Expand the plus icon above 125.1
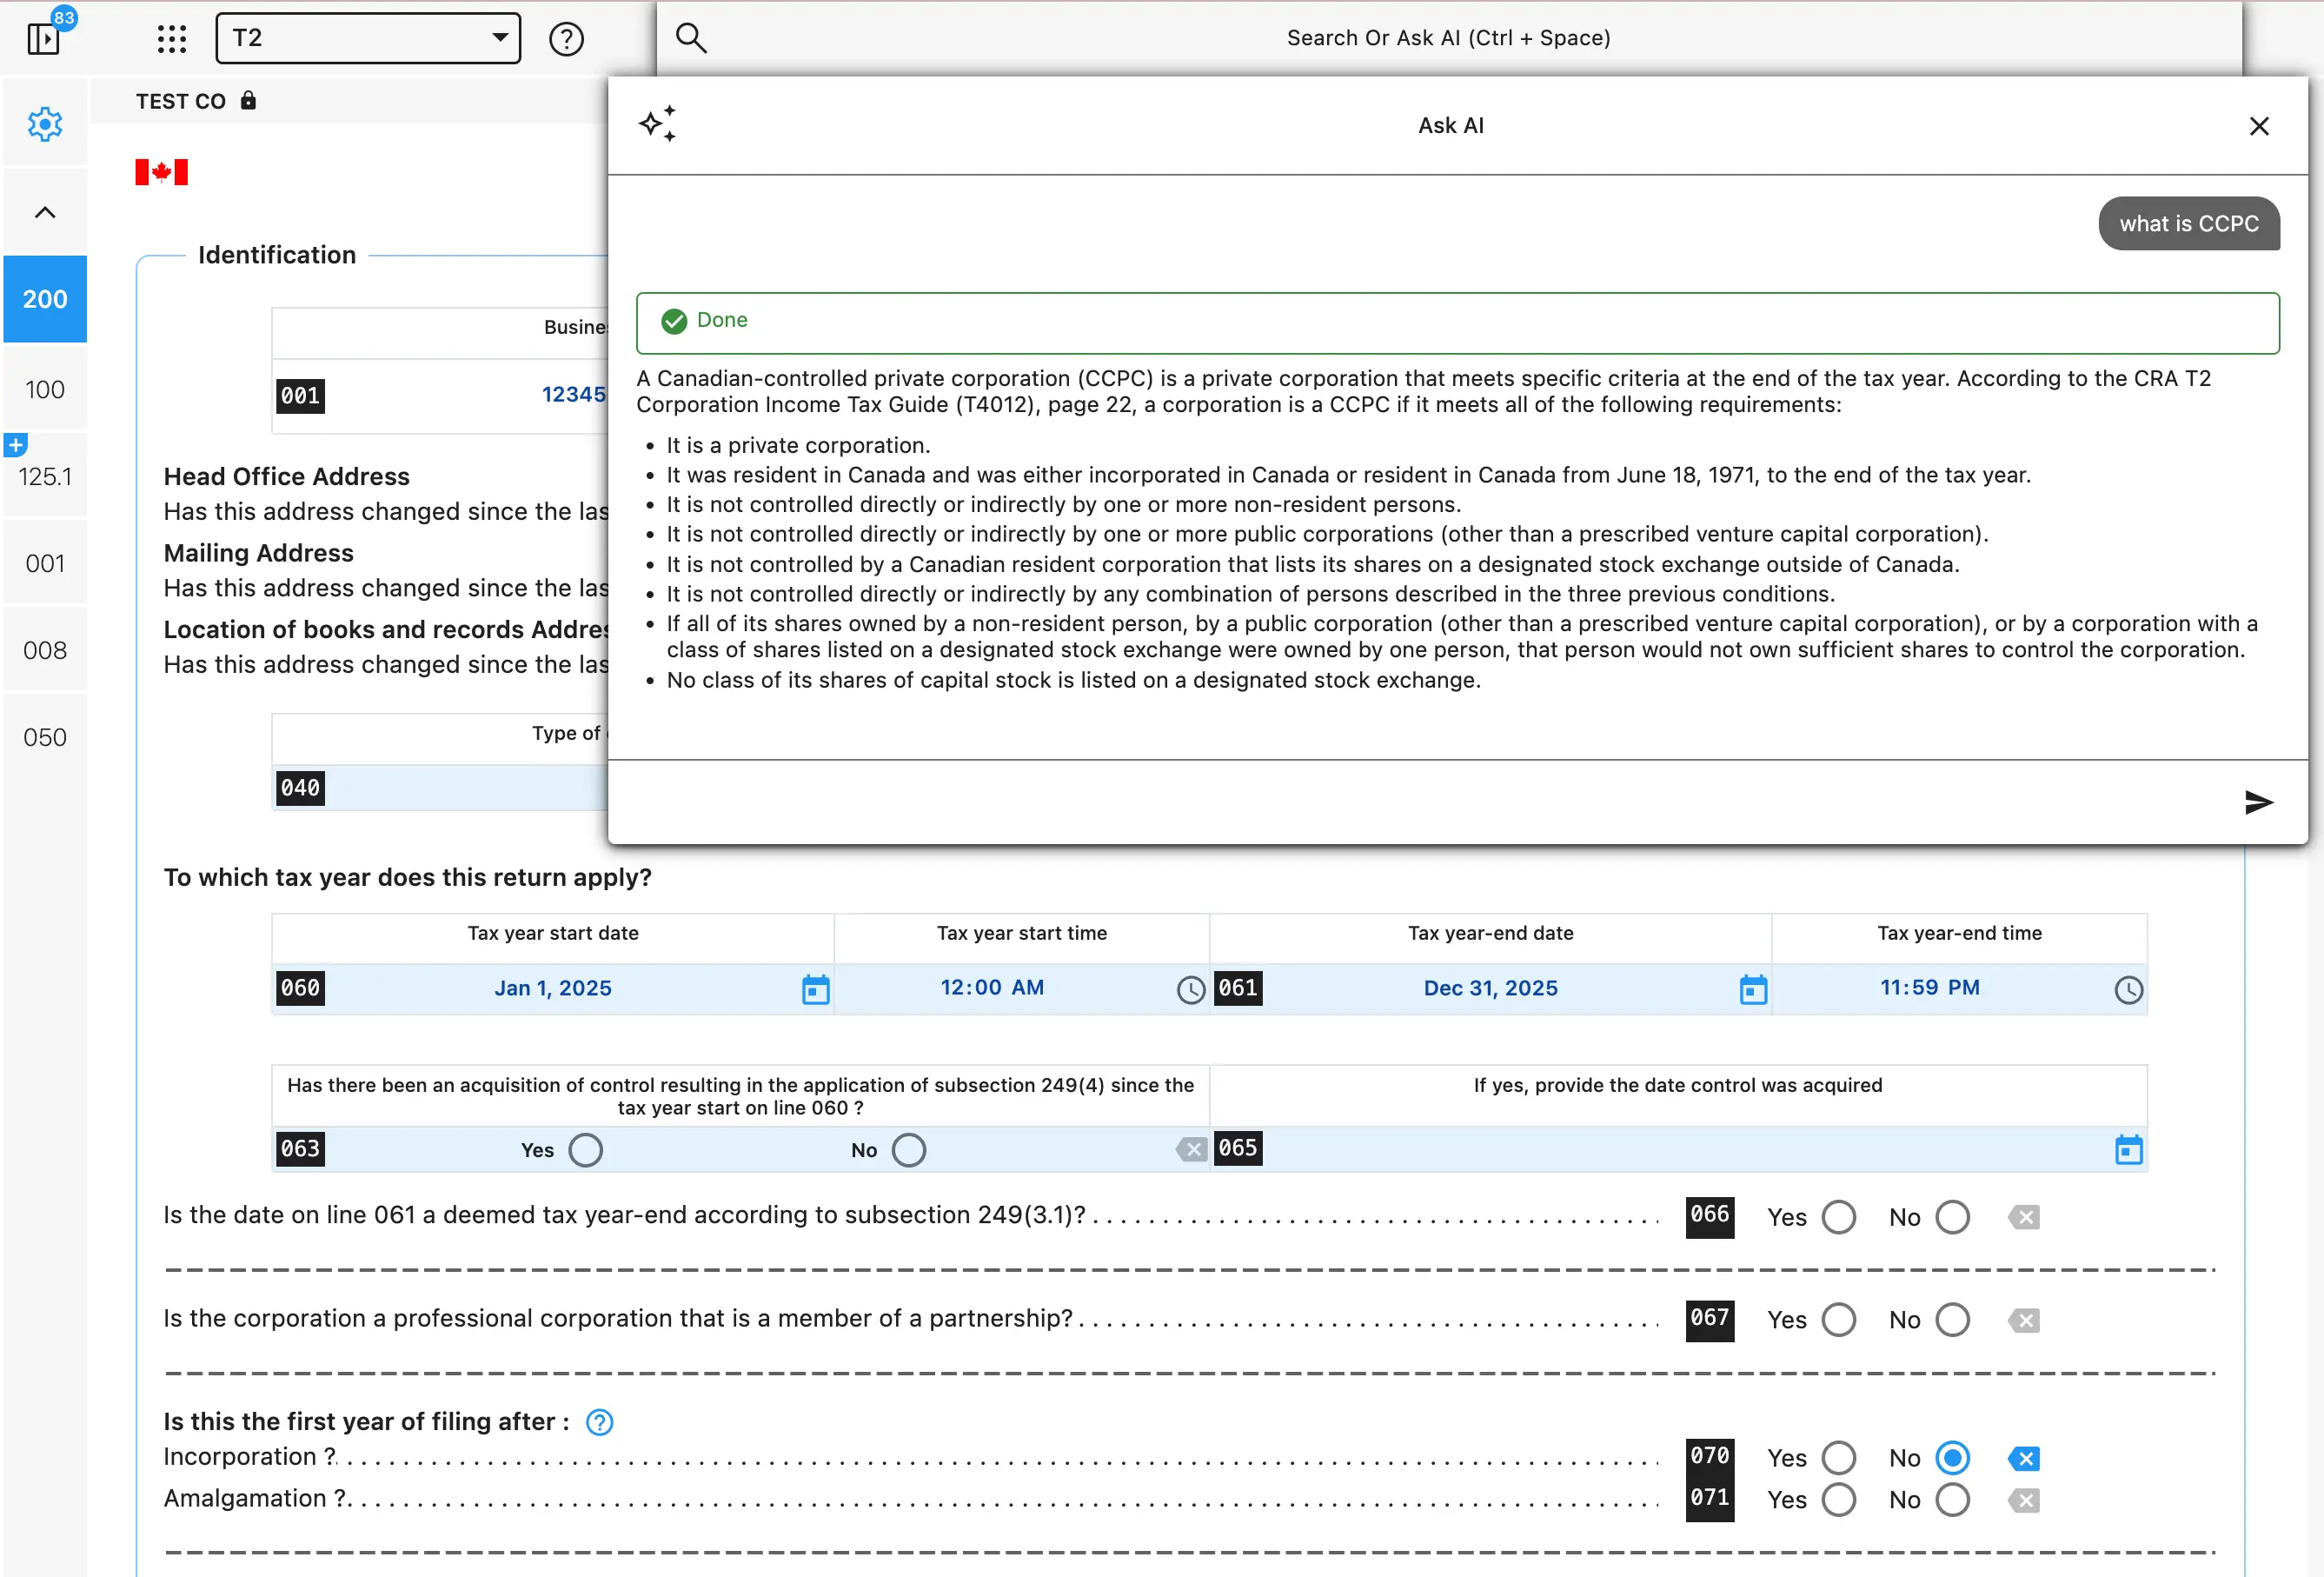The image size is (2324, 1577). (x=16, y=445)
